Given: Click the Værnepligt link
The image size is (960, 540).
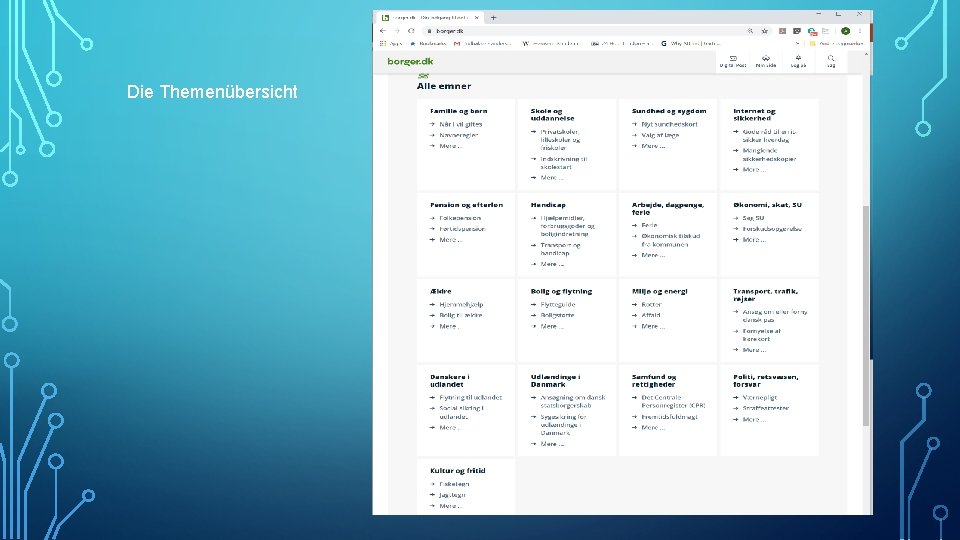Looking at the screenshot, I should pos(759,397).
